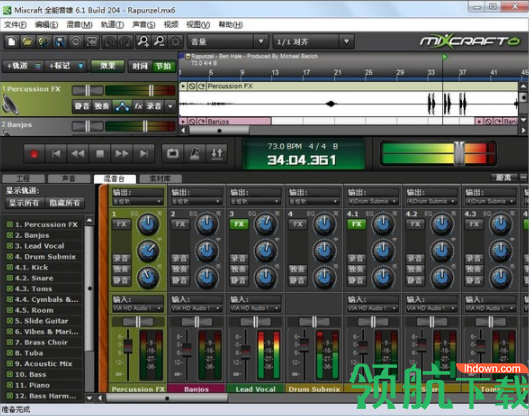529x416 pixels.
Task: Click the stop square button
Action: click(100, 154)
